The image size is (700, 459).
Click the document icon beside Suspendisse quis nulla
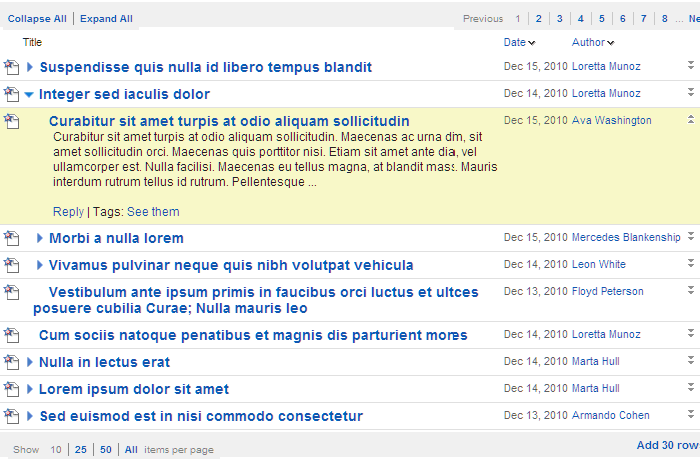[11, 67]
